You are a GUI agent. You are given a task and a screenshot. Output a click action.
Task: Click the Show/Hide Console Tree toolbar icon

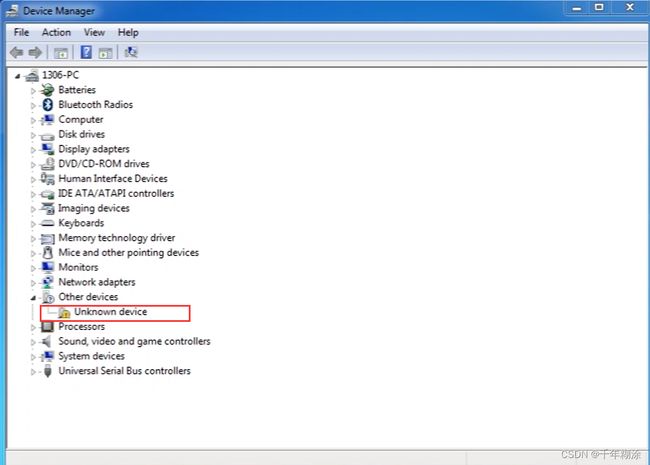click(61, 53)
